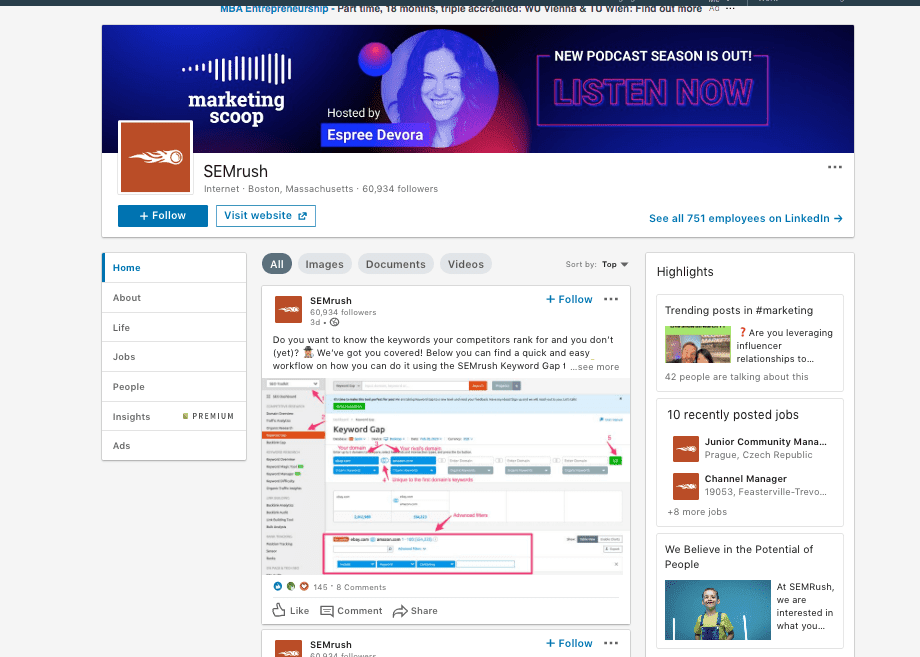The height and width of the screenshot is (657, 920).
Task: Open the three-dot menu in the company header
Action: (x=834, y=167)
